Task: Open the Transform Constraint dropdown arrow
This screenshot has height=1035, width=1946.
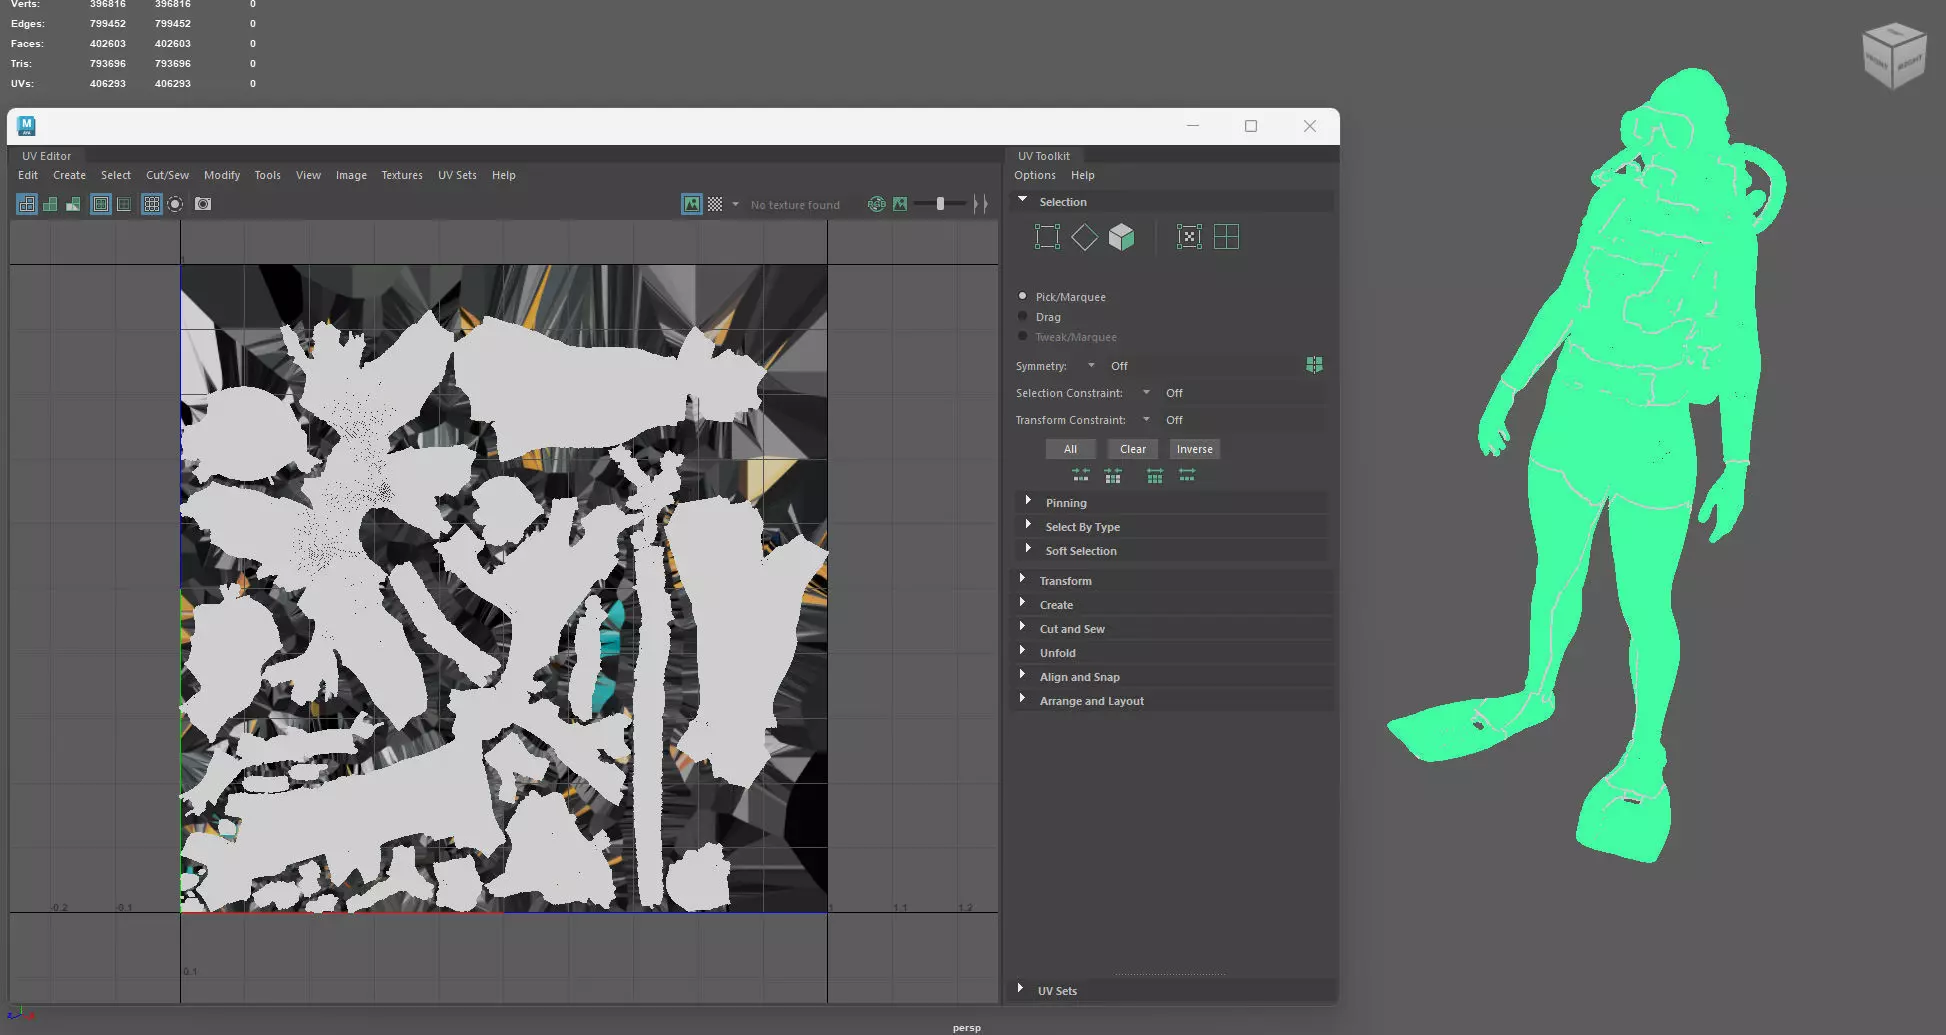Action: tap(1146, 419)
